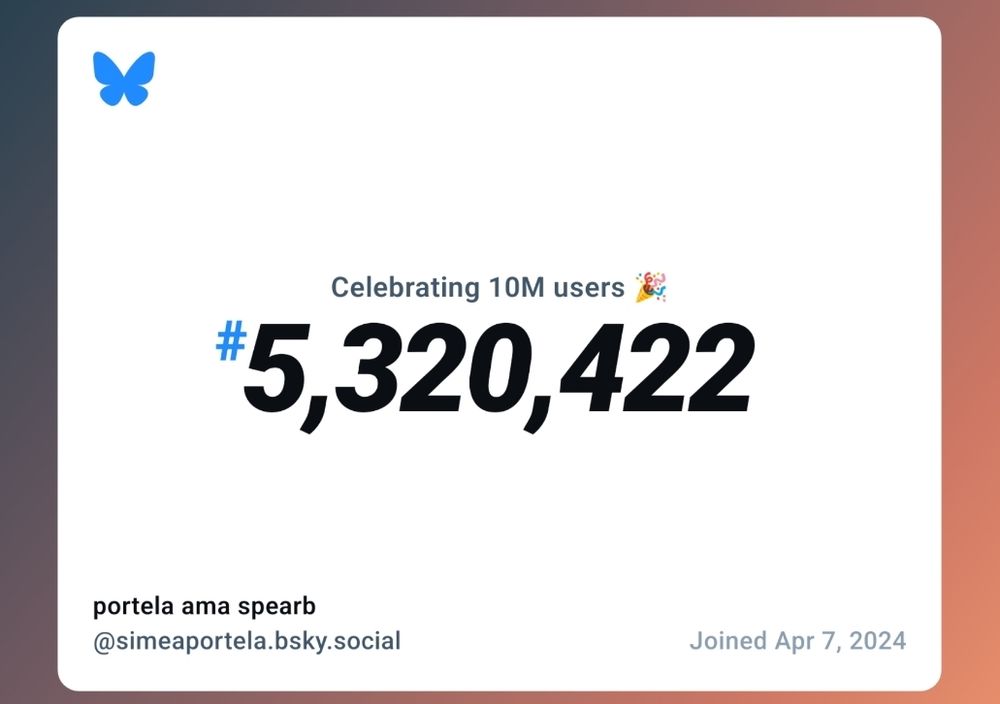
Task: Click the blue hash symbol
Action: click(231, 345)
